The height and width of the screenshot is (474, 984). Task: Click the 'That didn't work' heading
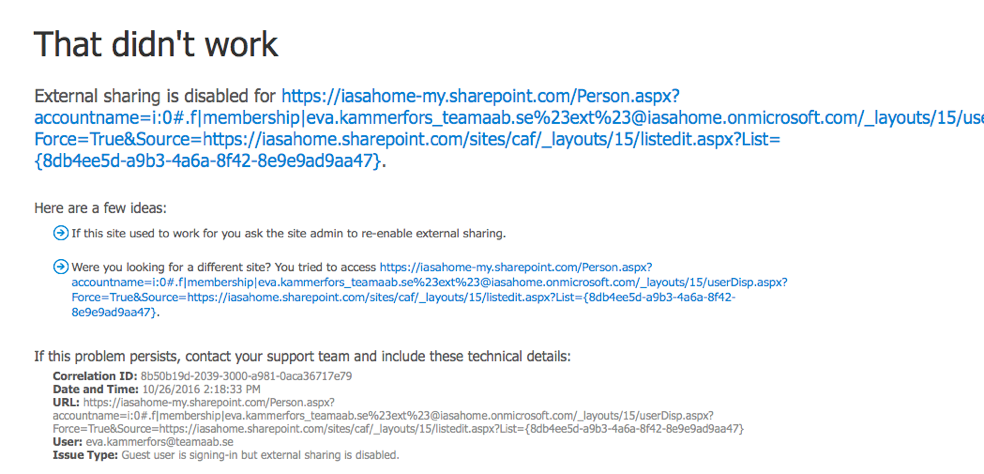pos(156,44)
